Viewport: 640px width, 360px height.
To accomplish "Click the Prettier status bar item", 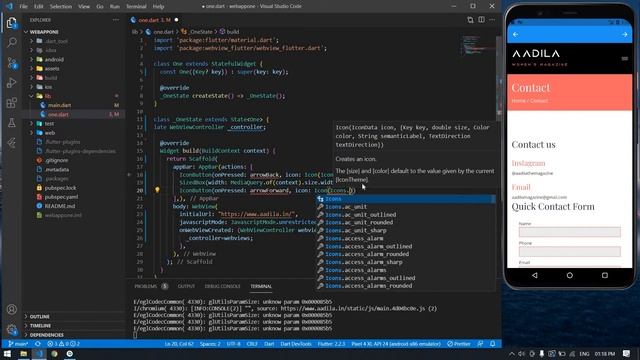I will (x=459, y=344).
